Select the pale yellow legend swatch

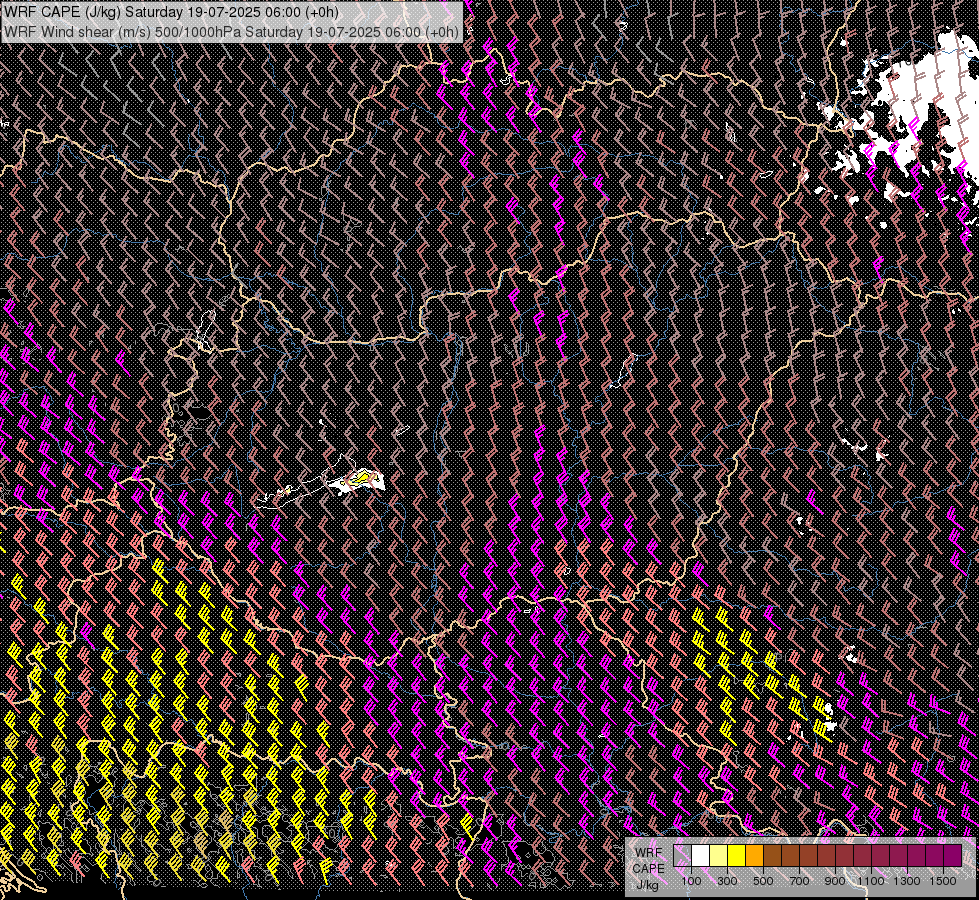coord(719,856)
